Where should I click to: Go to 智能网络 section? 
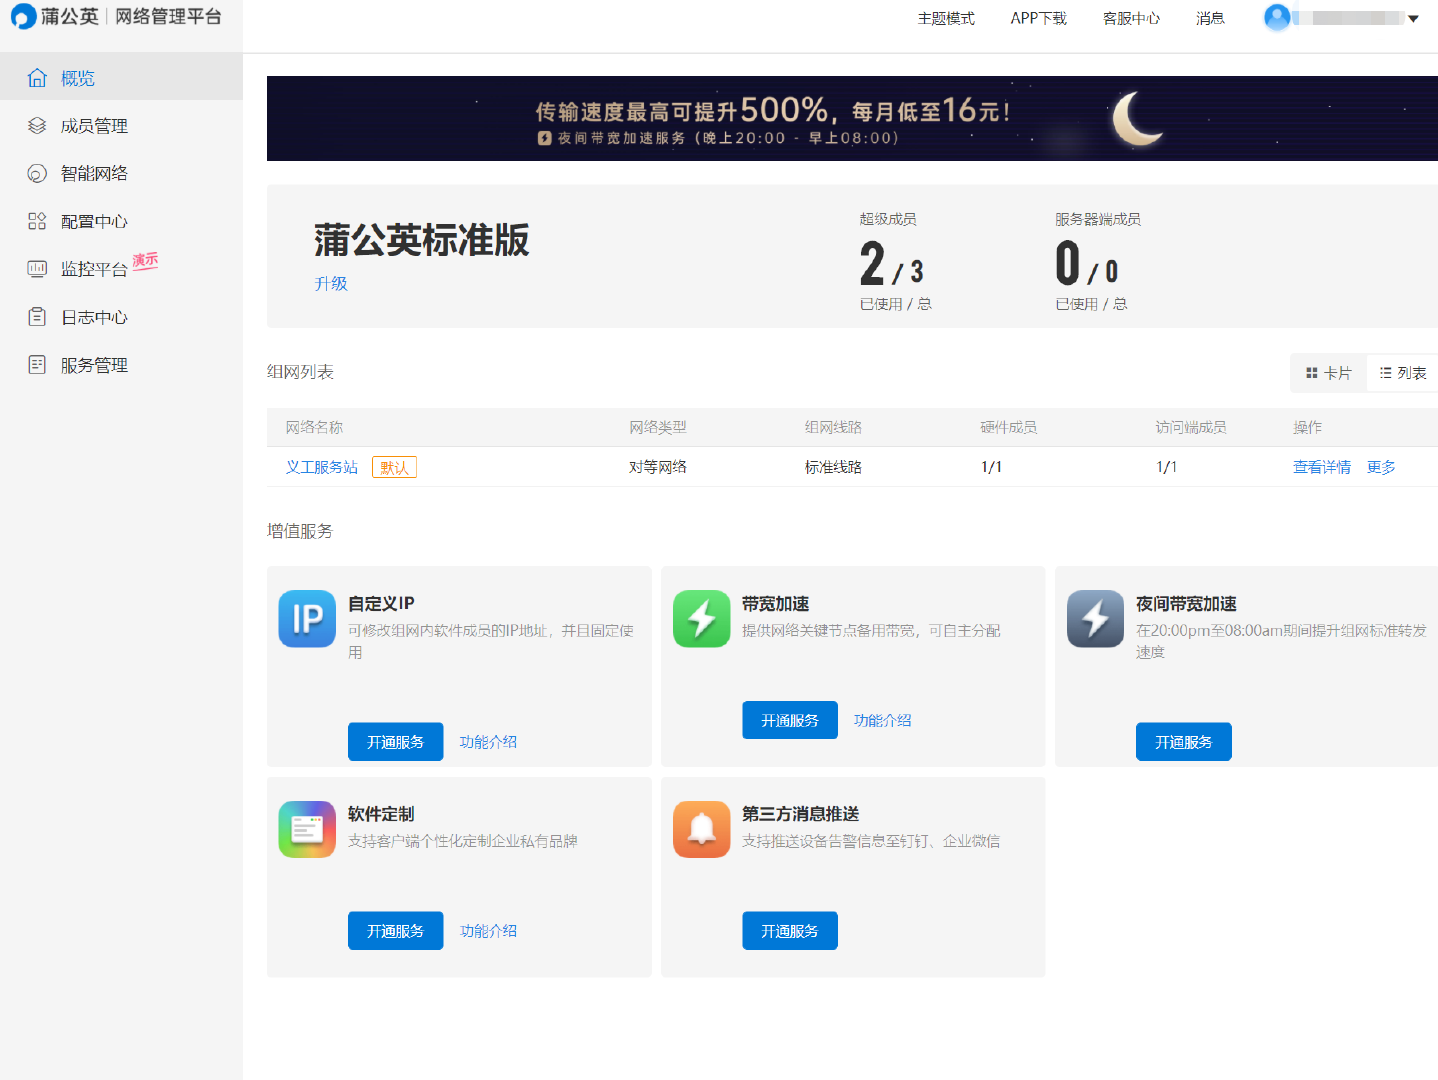point(121,174)
